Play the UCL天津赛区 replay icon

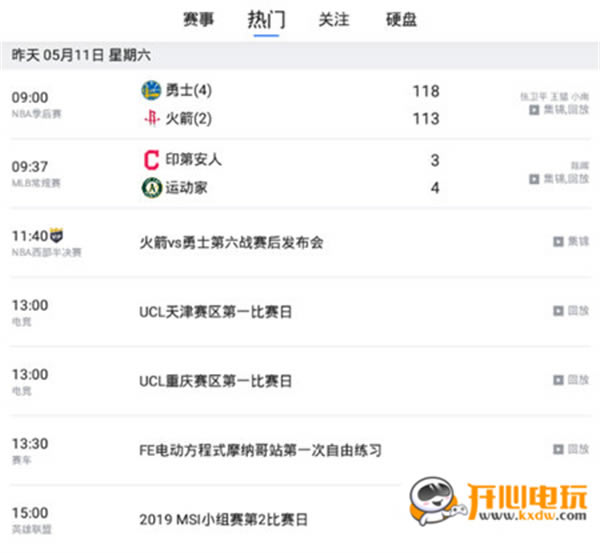point(558,311)
